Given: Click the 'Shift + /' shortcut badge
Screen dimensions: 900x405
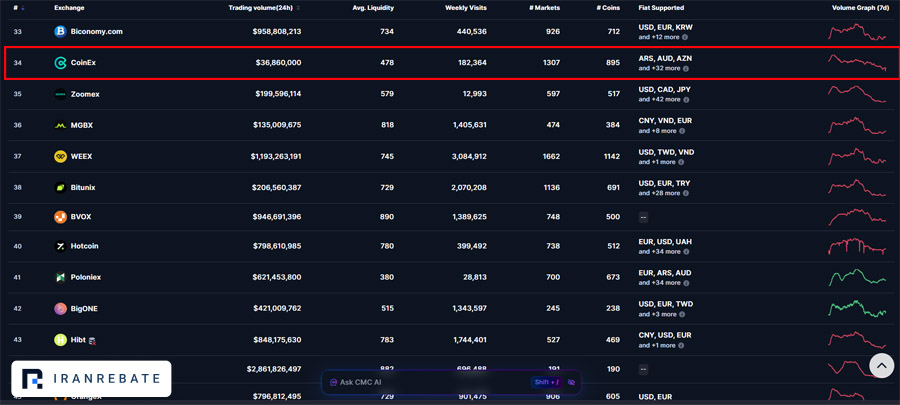Looking at the screenshot, I should [x=546, y=382].
